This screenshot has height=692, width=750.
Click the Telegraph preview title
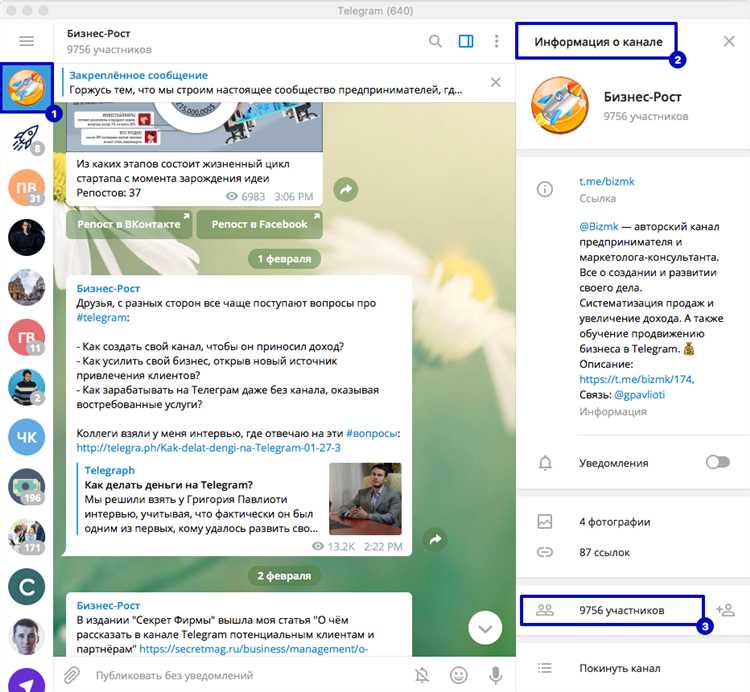pyautogui.click(x=168, y=485)
